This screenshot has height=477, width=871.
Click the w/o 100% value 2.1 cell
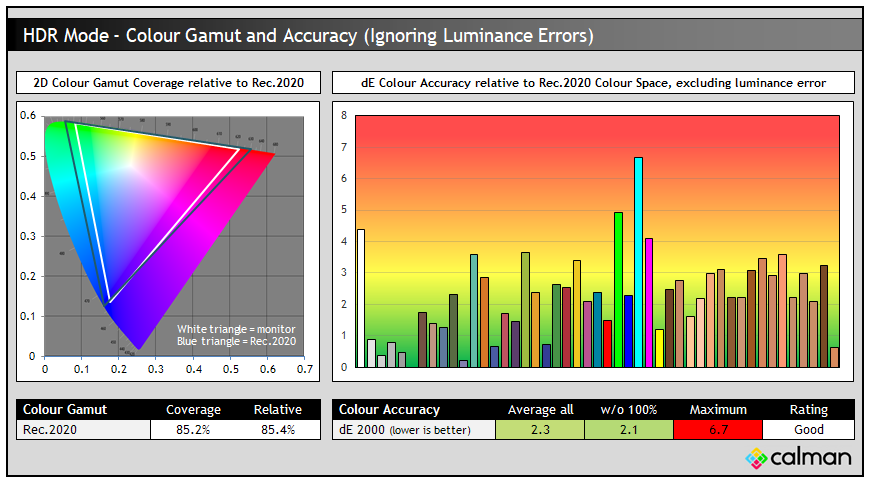pos(625,429)
